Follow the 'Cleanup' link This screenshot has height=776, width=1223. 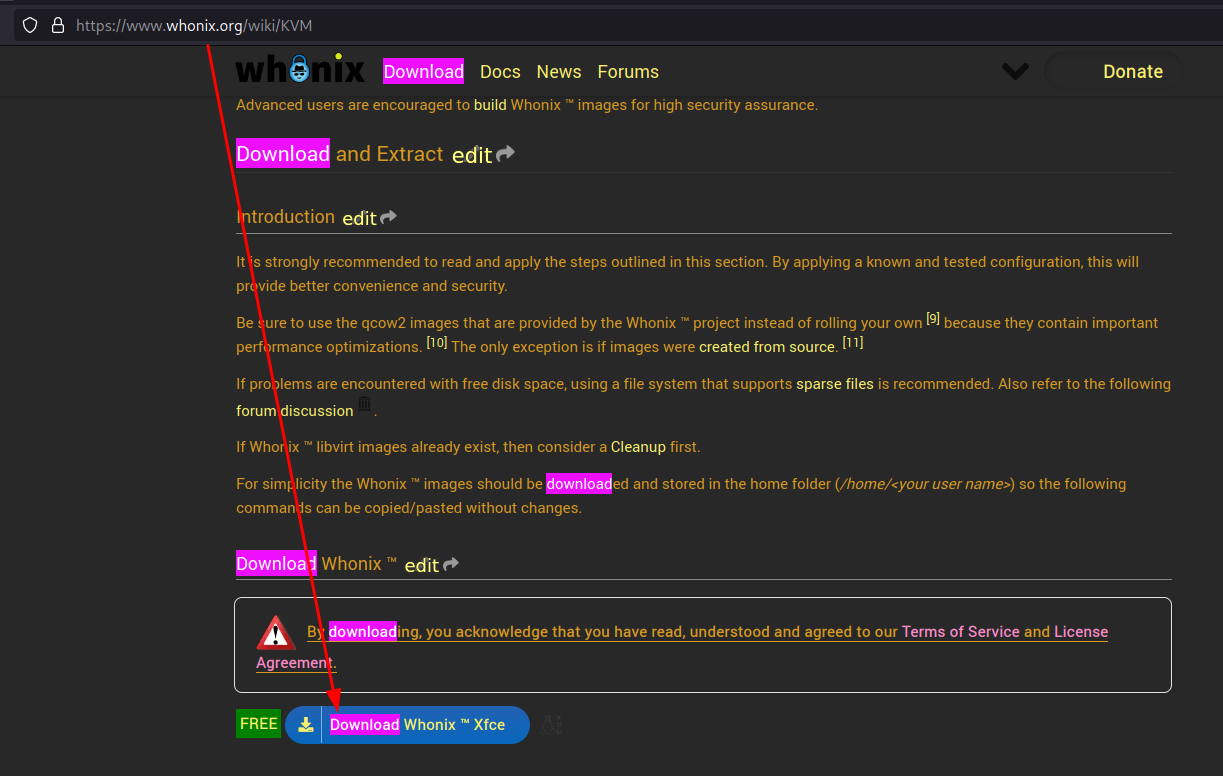[638, 447]
